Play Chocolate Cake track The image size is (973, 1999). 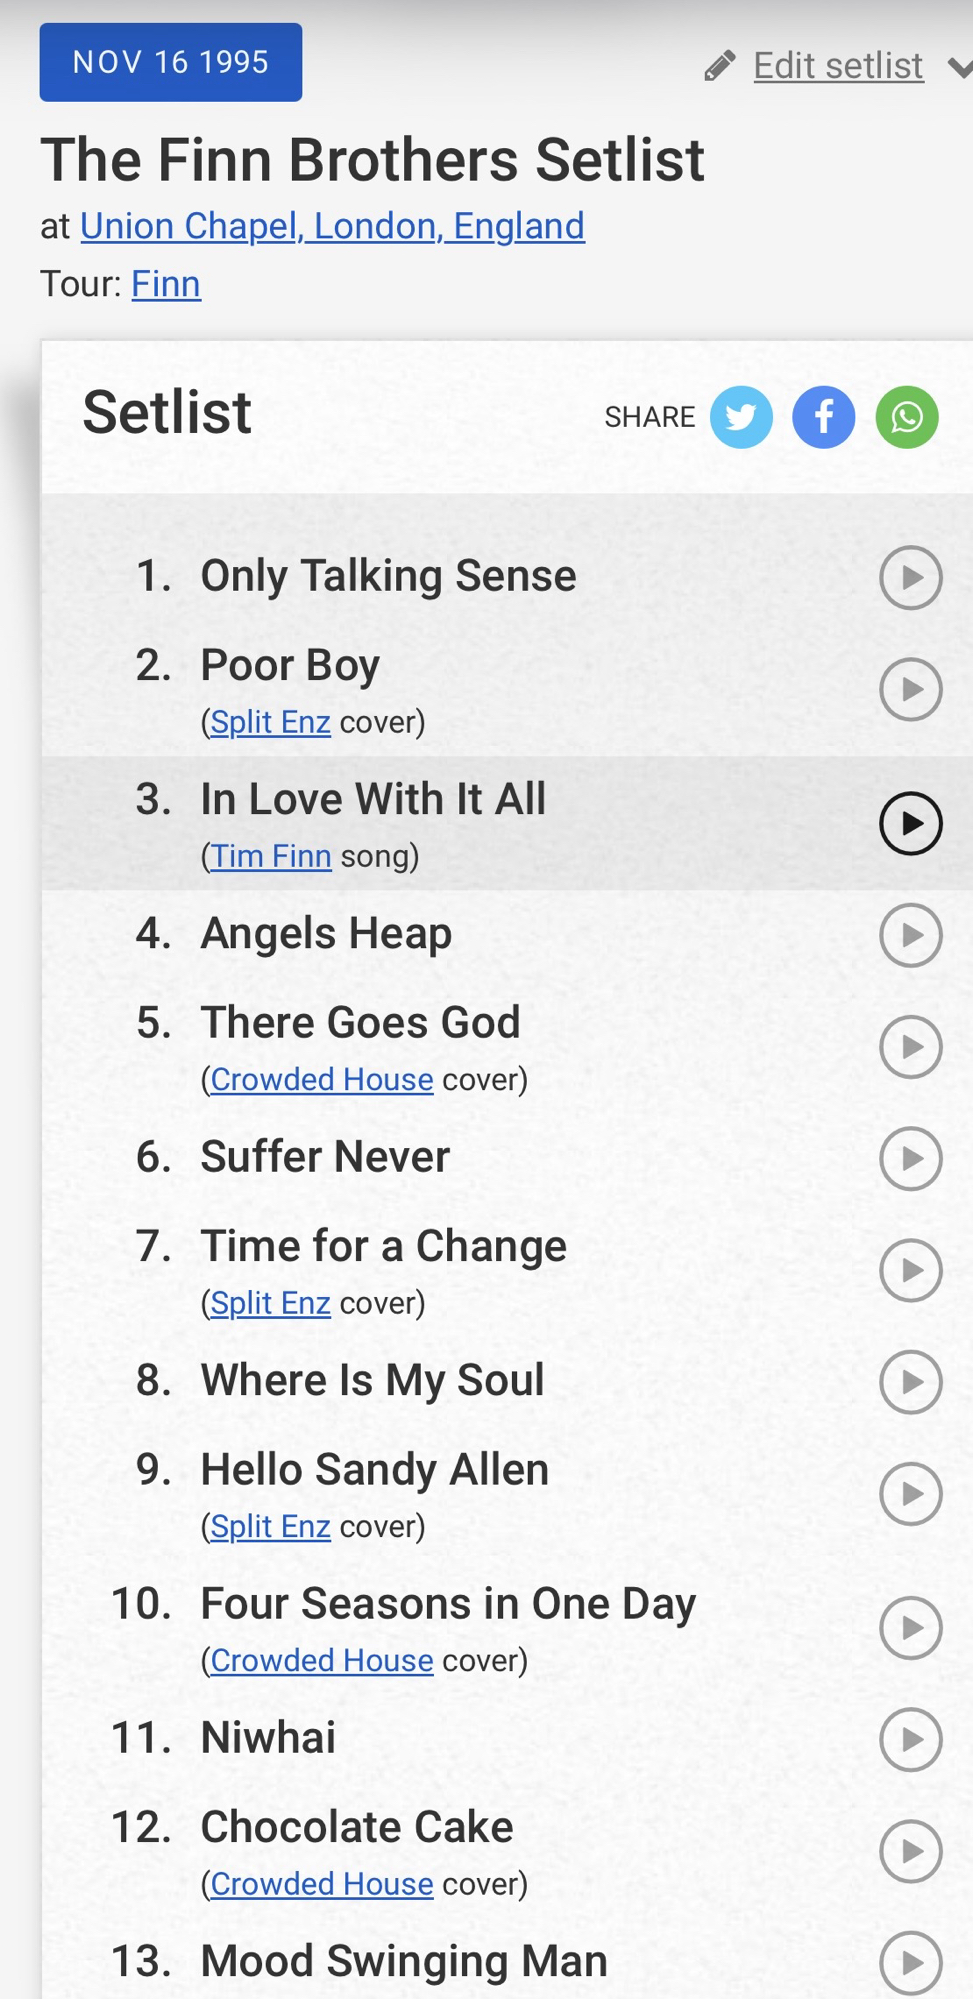click(910, 1851)
